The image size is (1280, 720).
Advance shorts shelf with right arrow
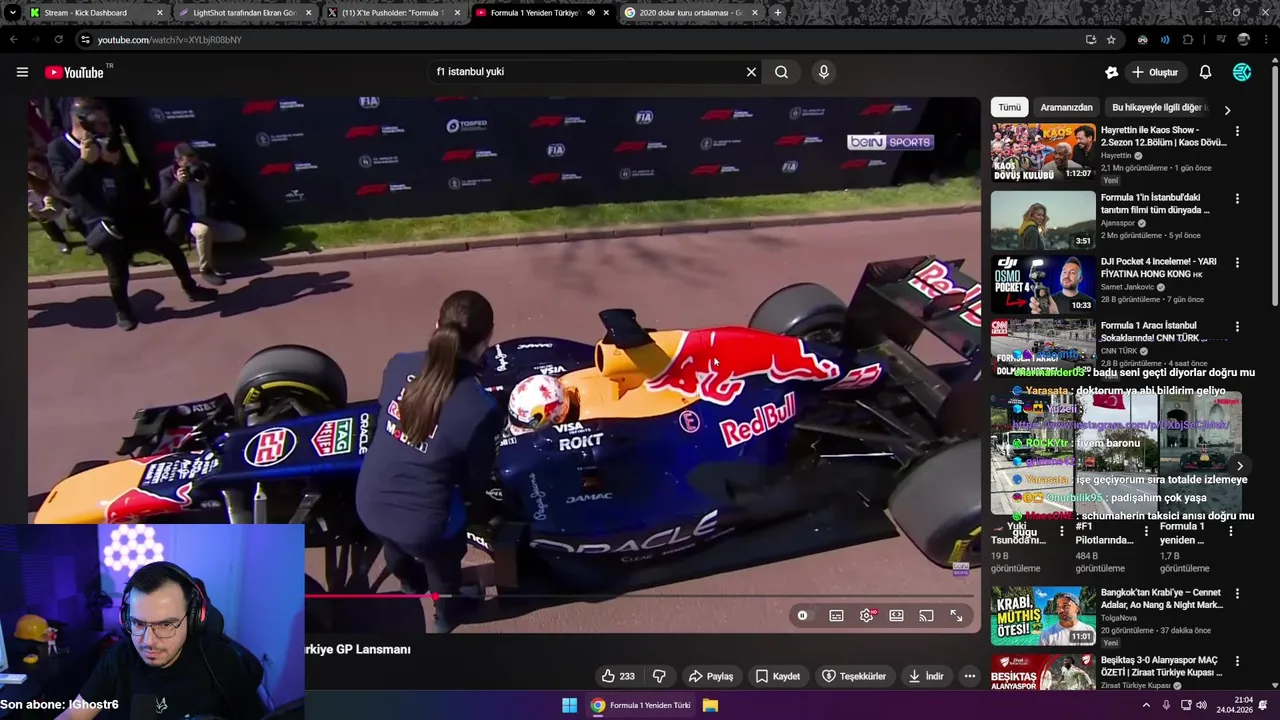coord(1240,466)
